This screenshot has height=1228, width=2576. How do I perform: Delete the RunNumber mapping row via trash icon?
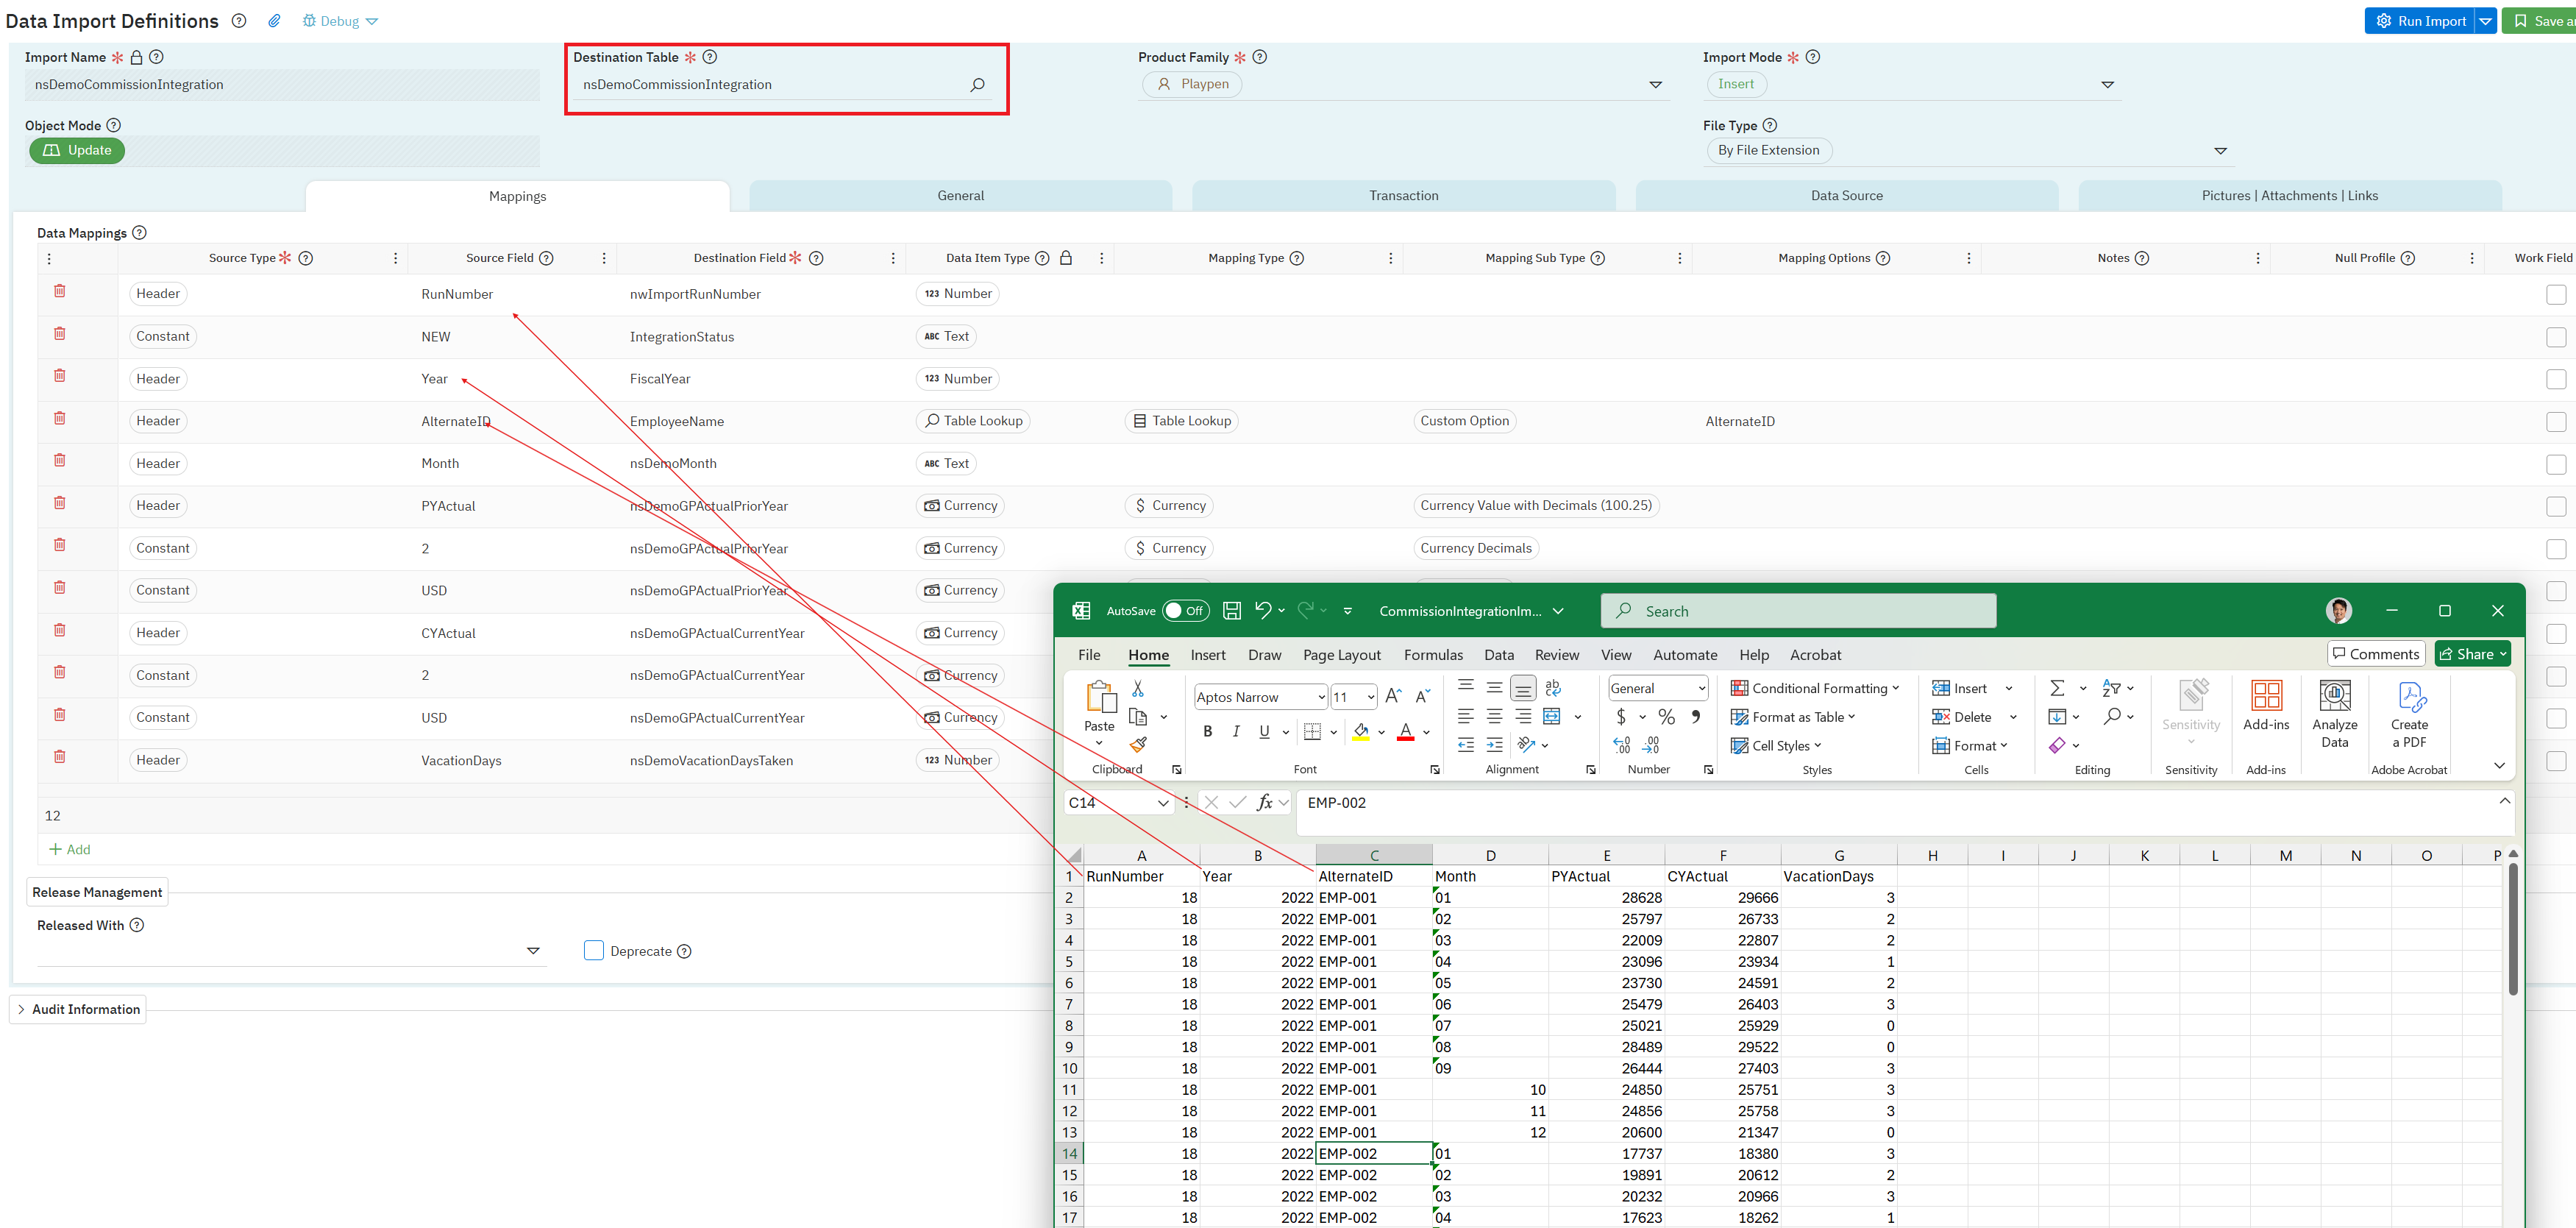tap(60, 291)
